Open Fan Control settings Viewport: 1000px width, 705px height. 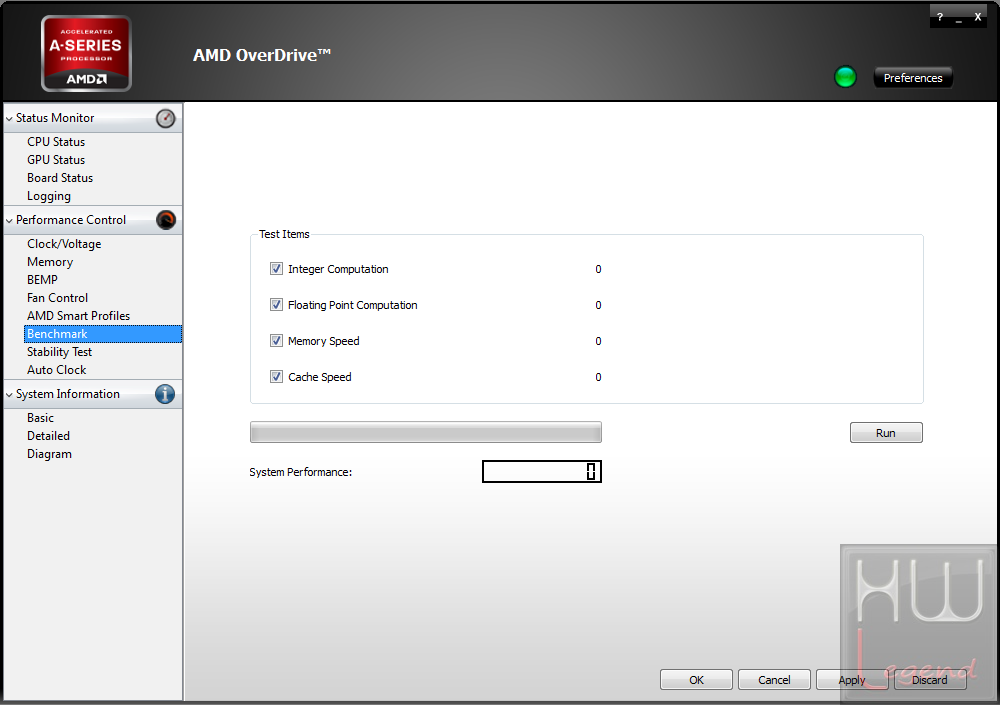pyautogui.click(x=57, y=298)
